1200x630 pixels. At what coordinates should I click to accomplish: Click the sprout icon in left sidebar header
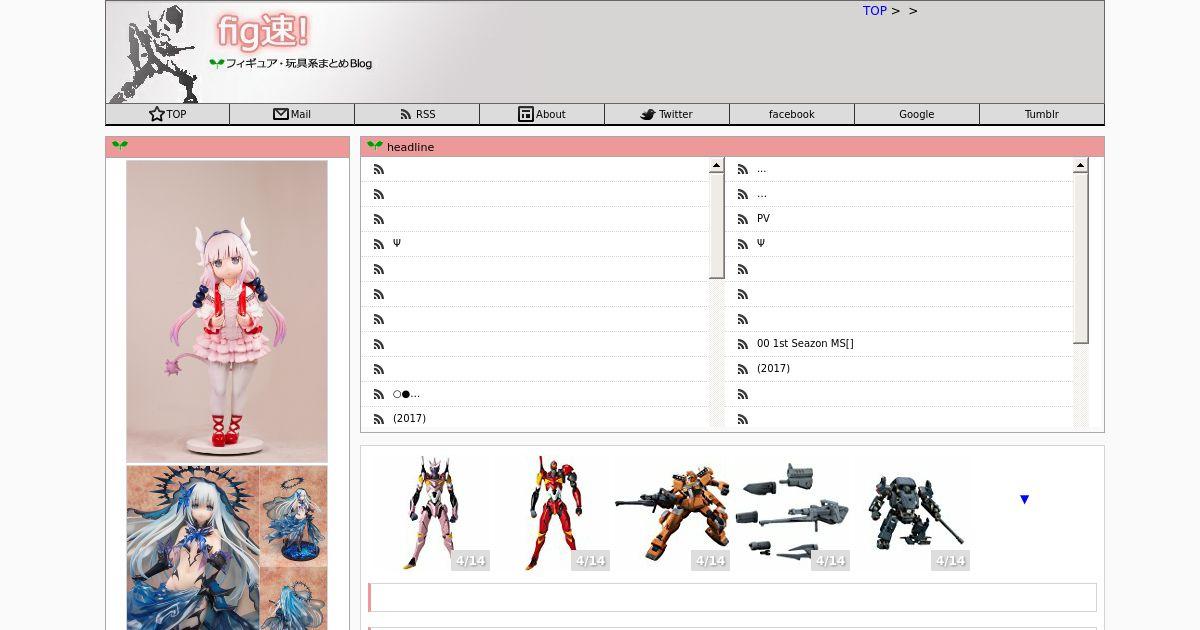(x=120, y=146)
